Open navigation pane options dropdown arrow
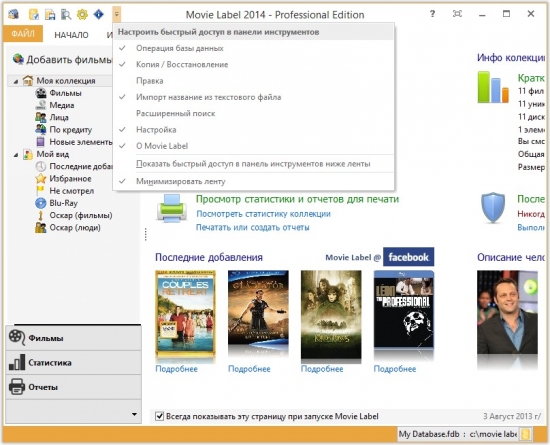The width and height of the screenshot is (550, 445). [x=134, y=414]
